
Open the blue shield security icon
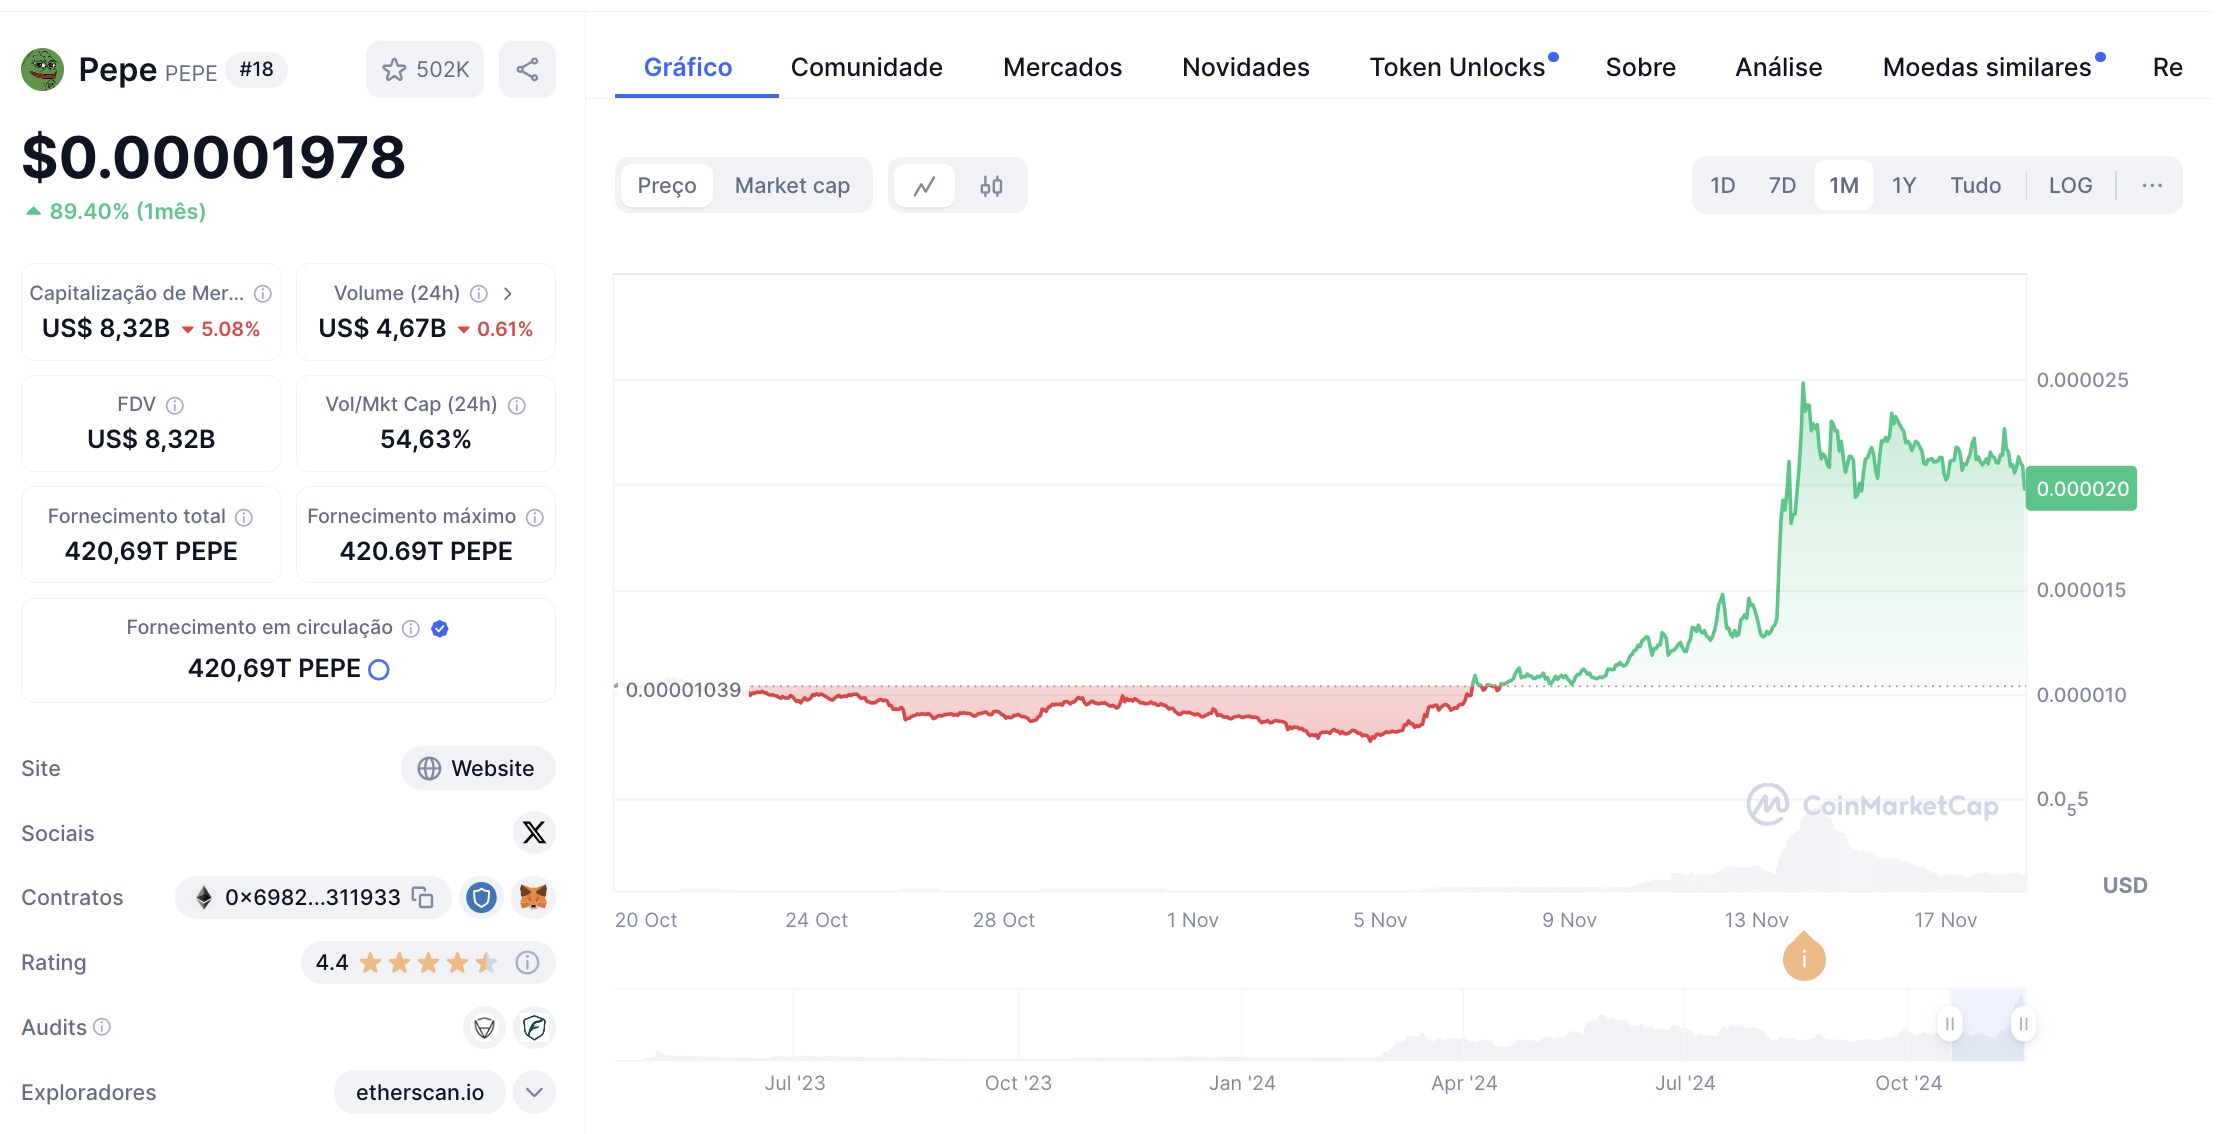click(x=481, y=897)
